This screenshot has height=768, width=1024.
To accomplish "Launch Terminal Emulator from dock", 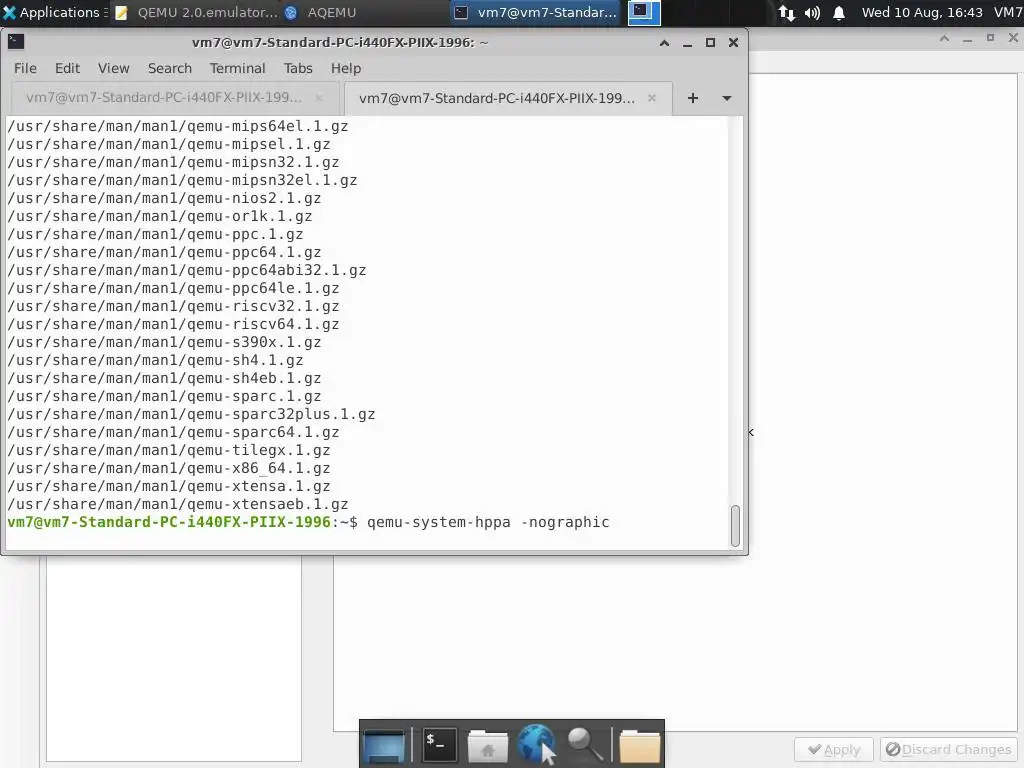I will pos(439,745).
